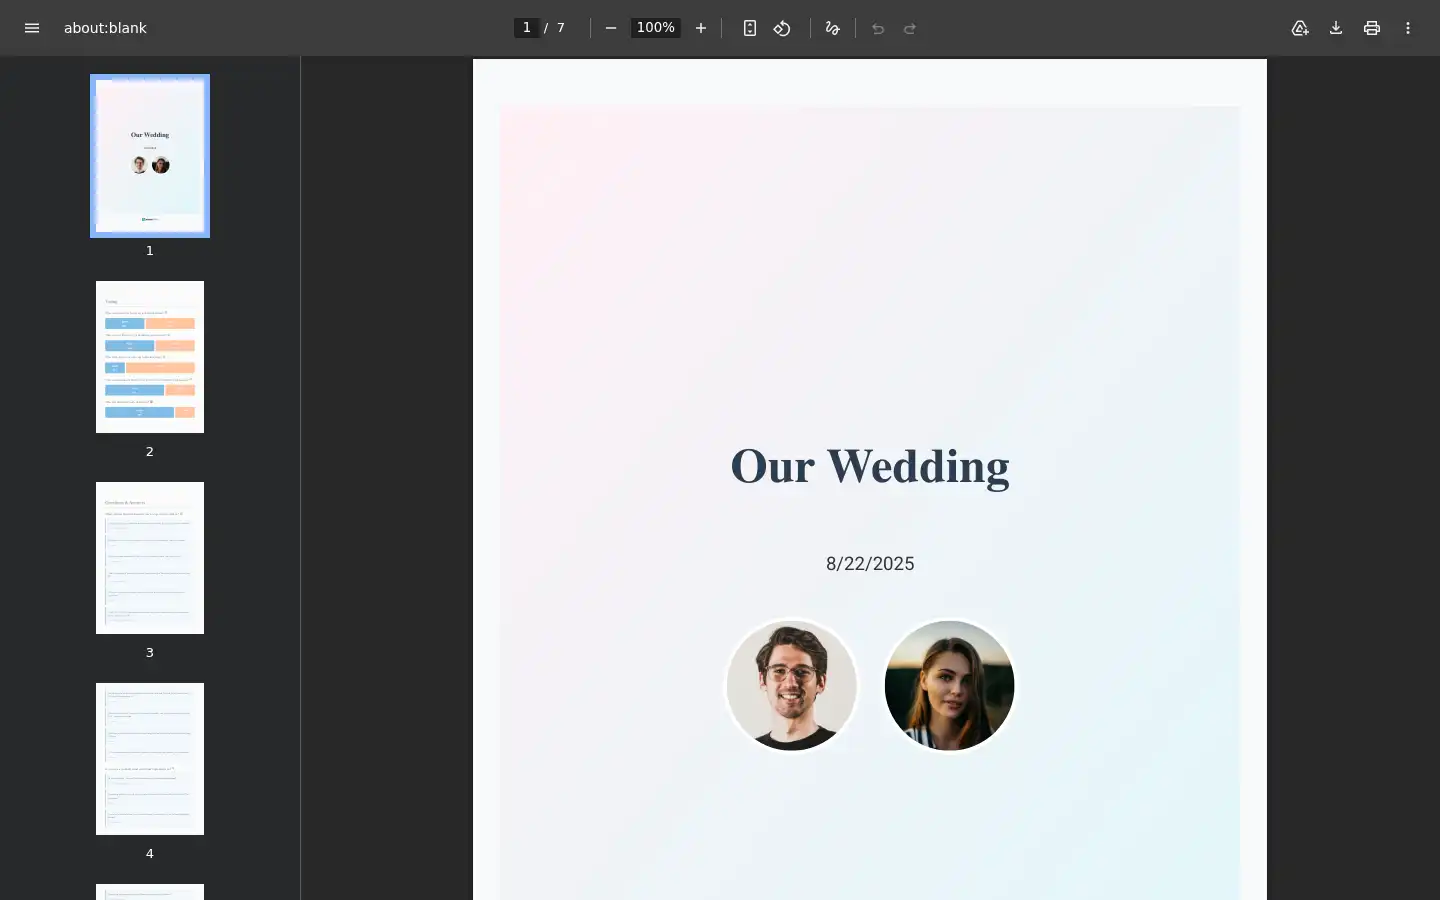Print the document

(1372, 28)
